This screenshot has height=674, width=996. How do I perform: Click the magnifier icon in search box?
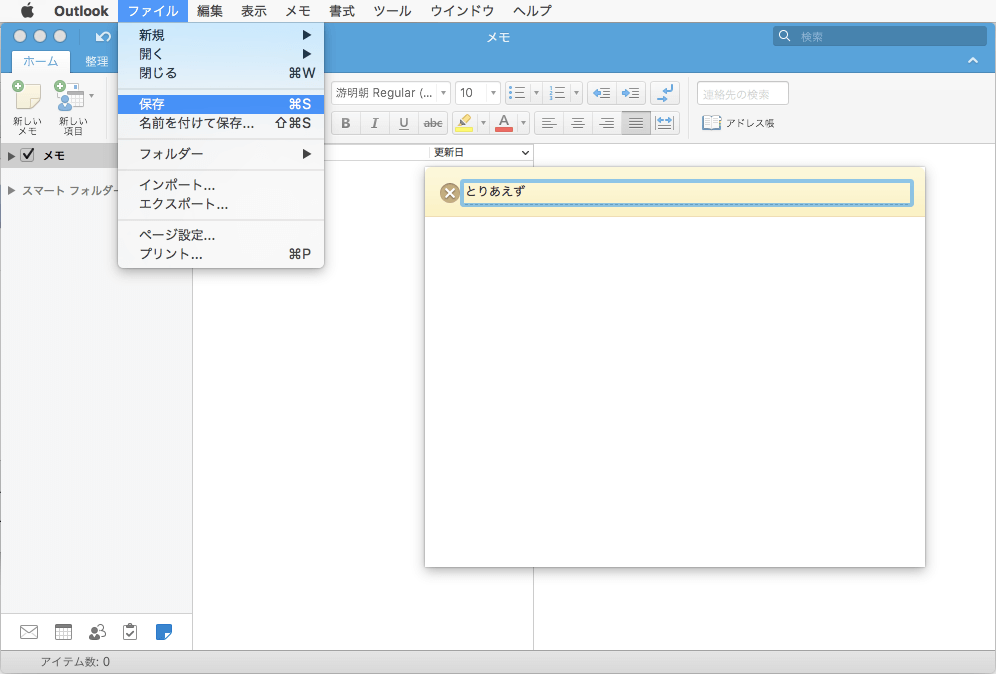pyautogui.click(x=784, y=36)
